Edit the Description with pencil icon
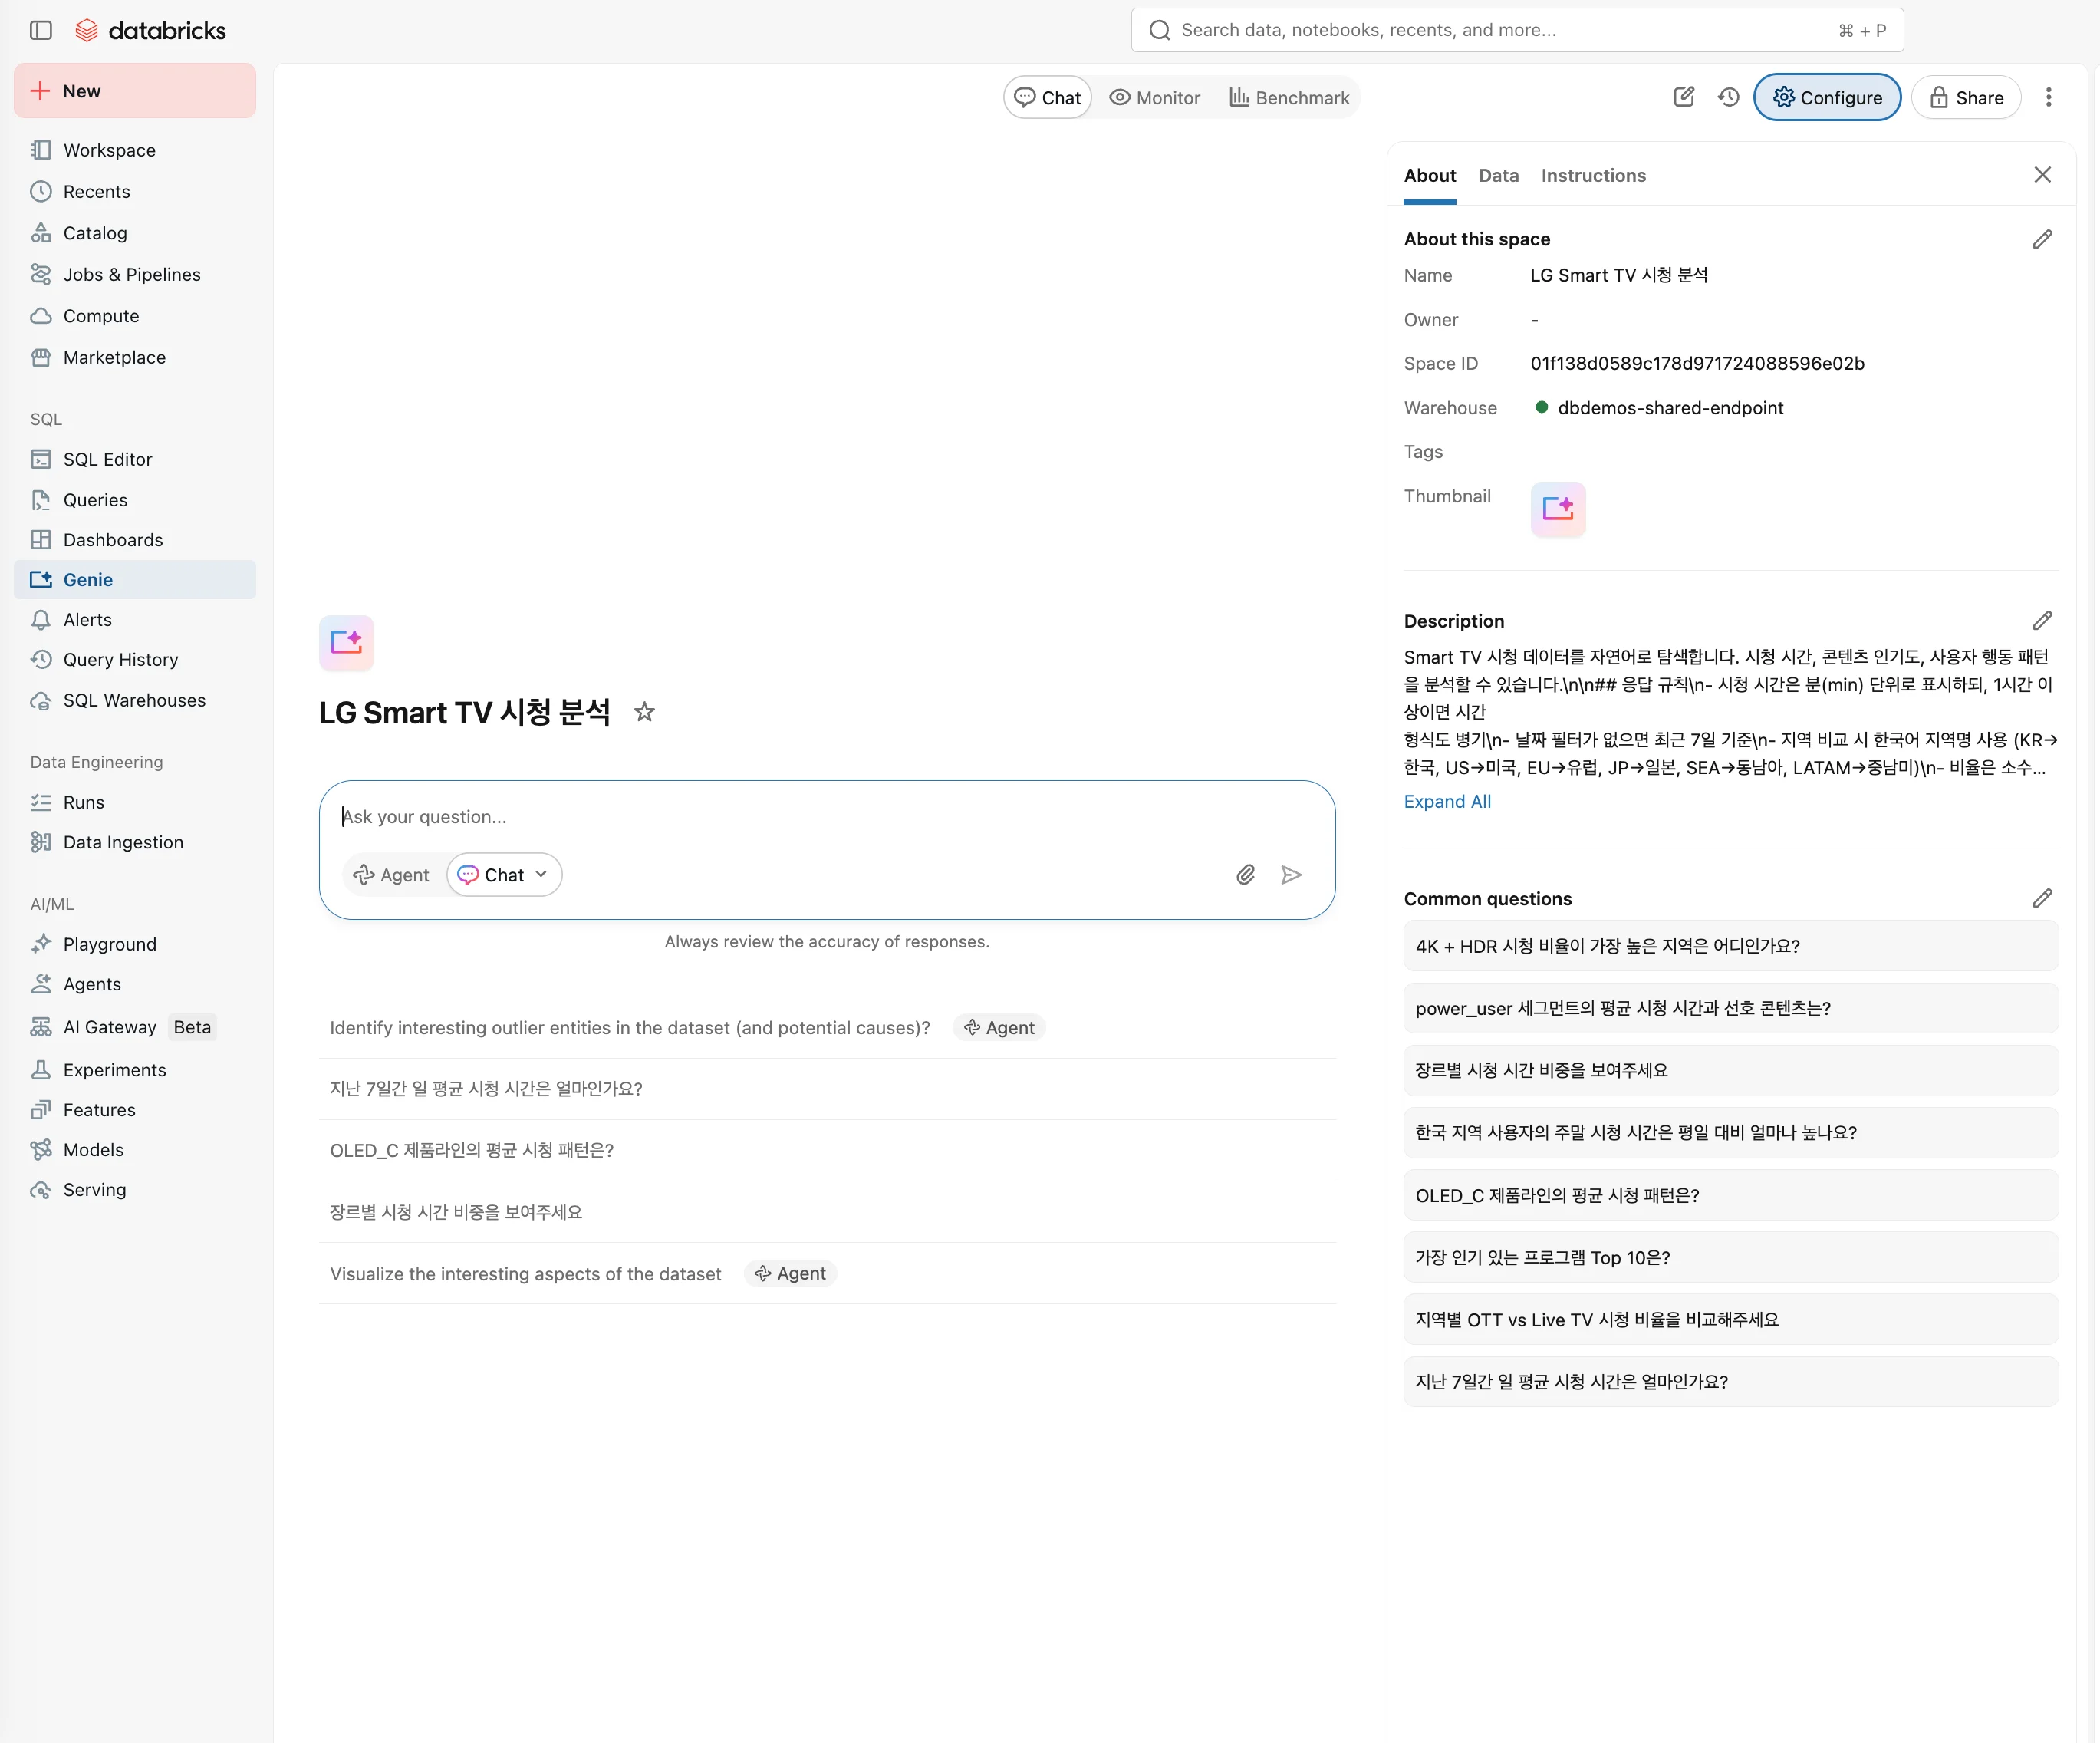This screenshot has height=1743, width=2100. tap(2042, 621)
